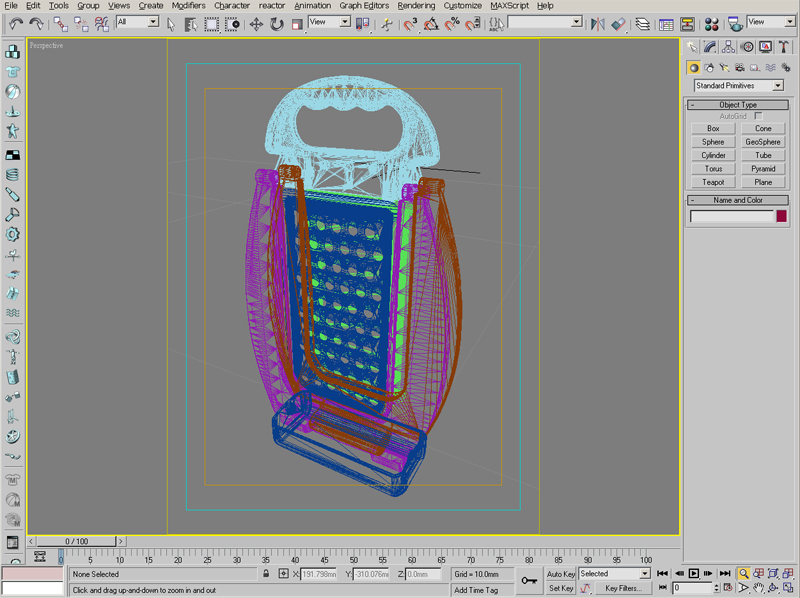
Task: Open the Select by Name dialog
Action: tap(191, 24)
